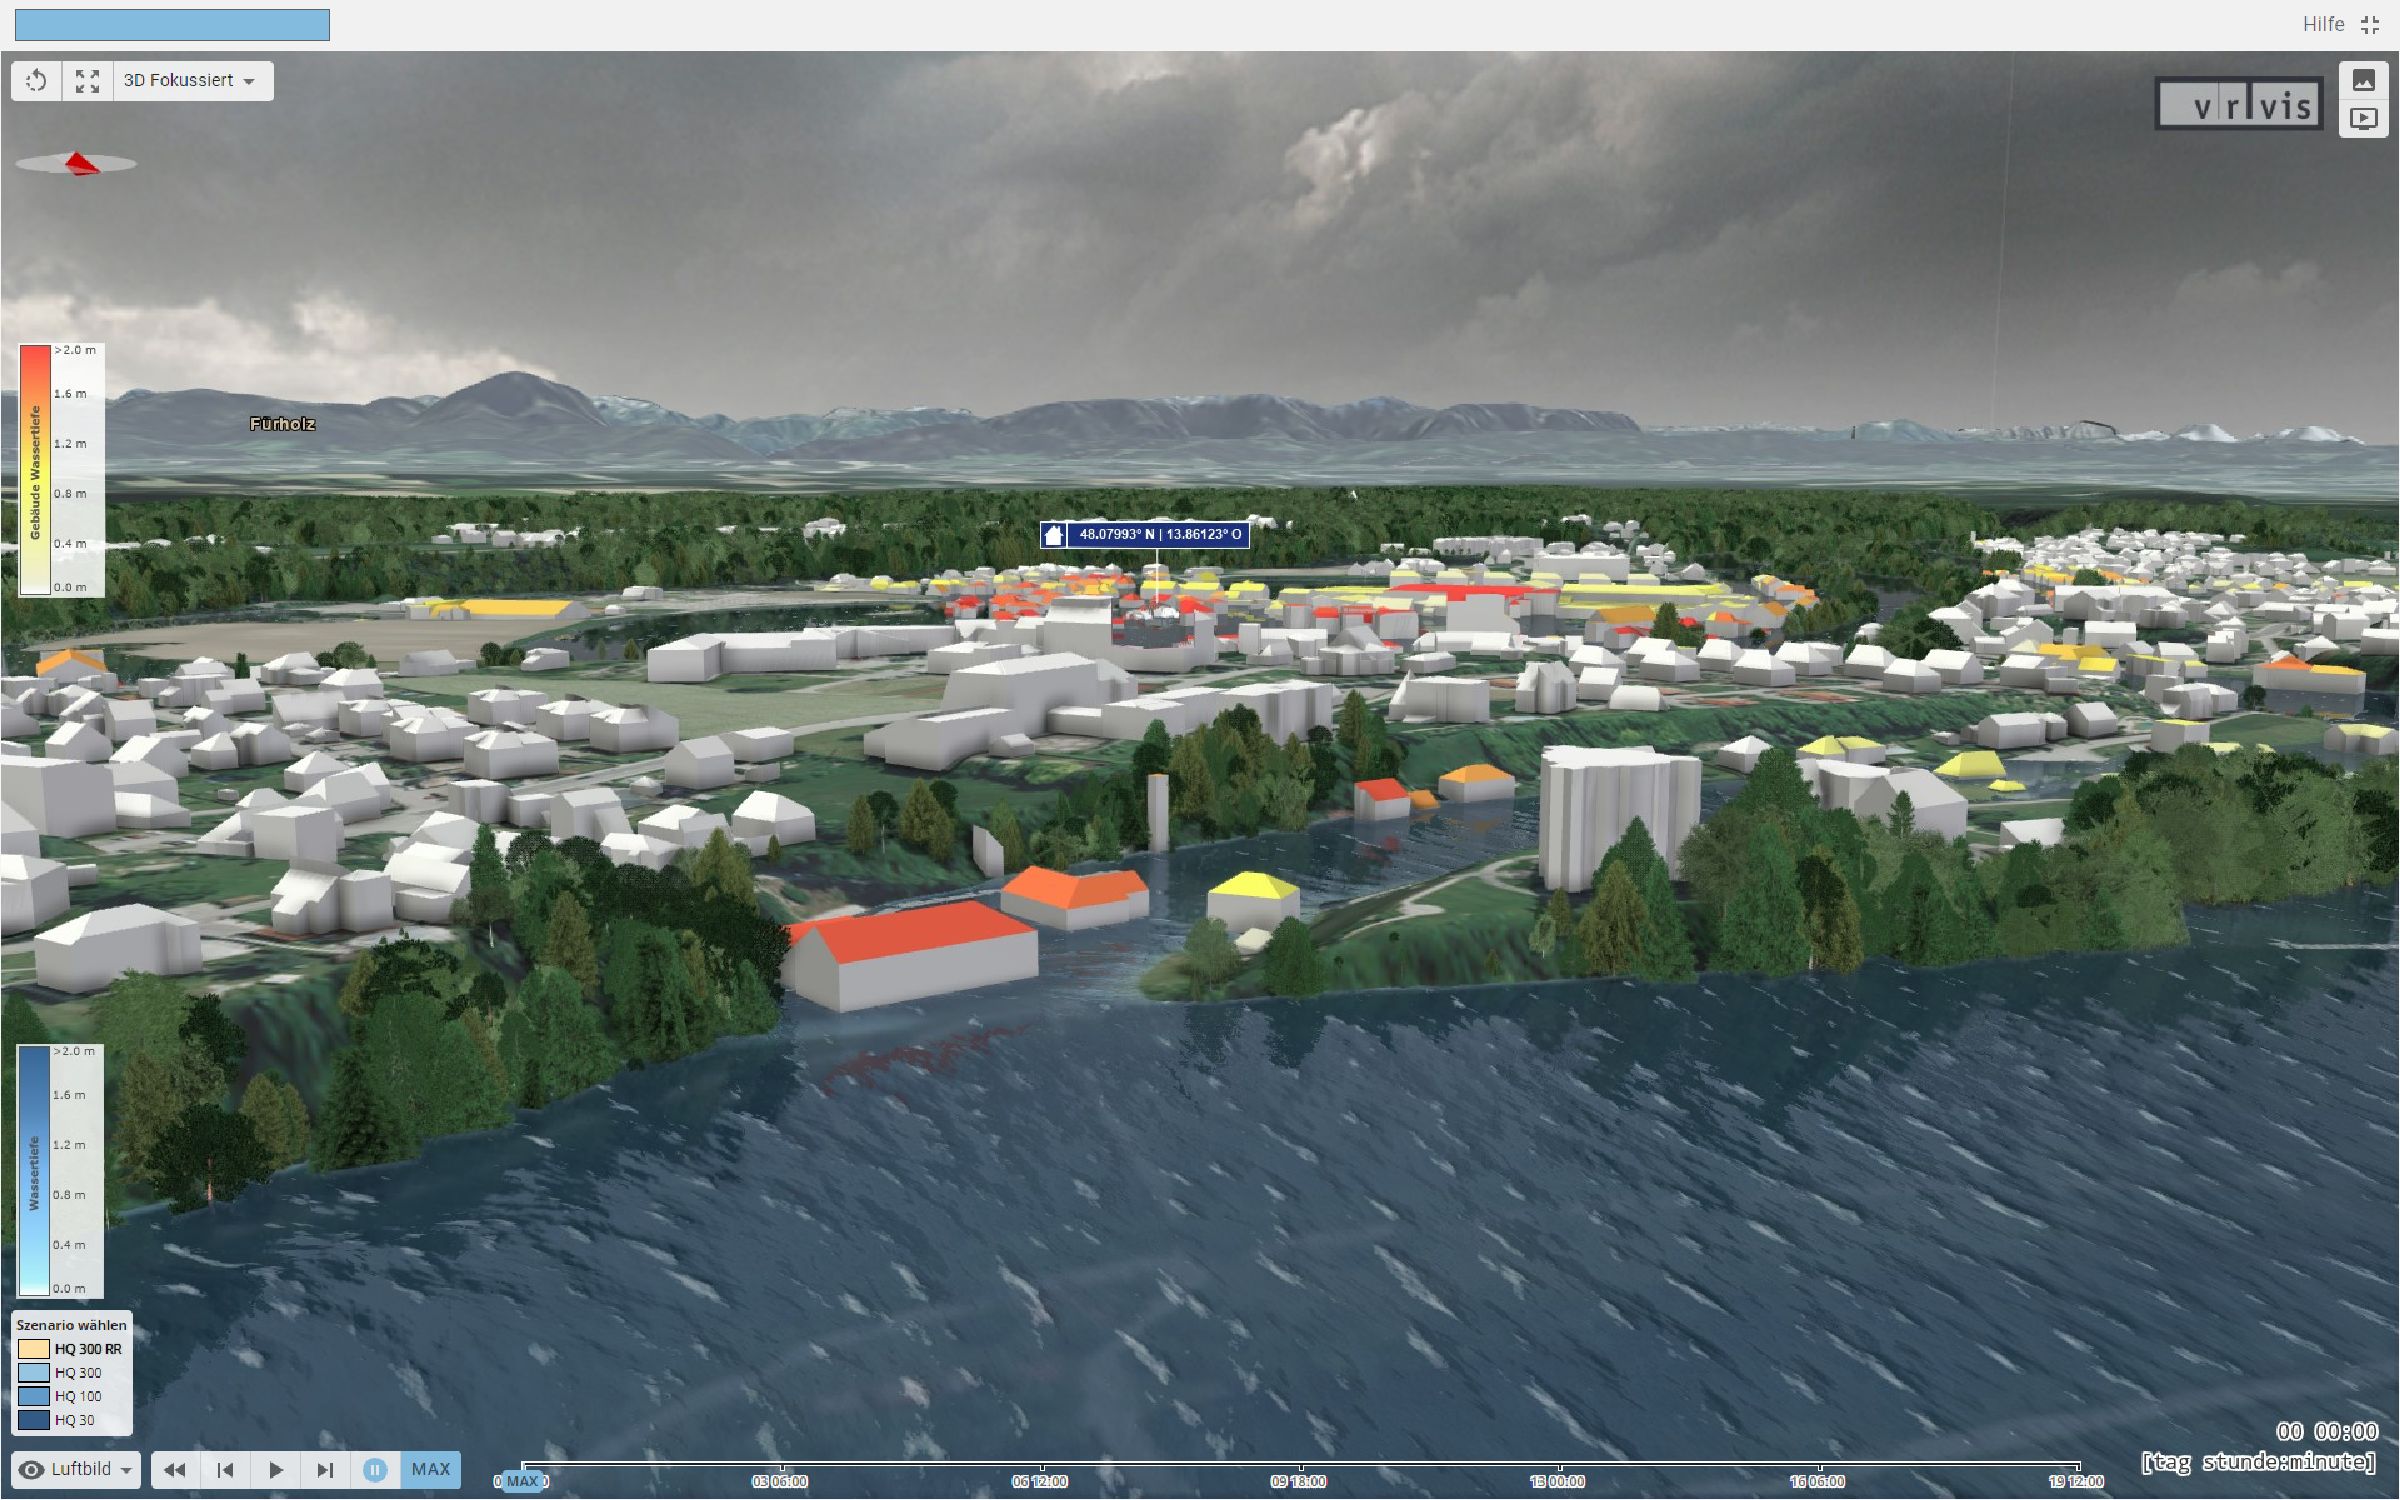
Task: Pause the flood animation playback
Action: (x=375, y=1470)
